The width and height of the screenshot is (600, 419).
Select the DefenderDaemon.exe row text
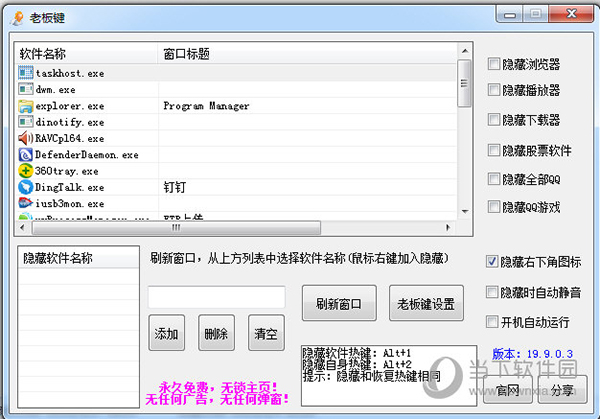87,155
